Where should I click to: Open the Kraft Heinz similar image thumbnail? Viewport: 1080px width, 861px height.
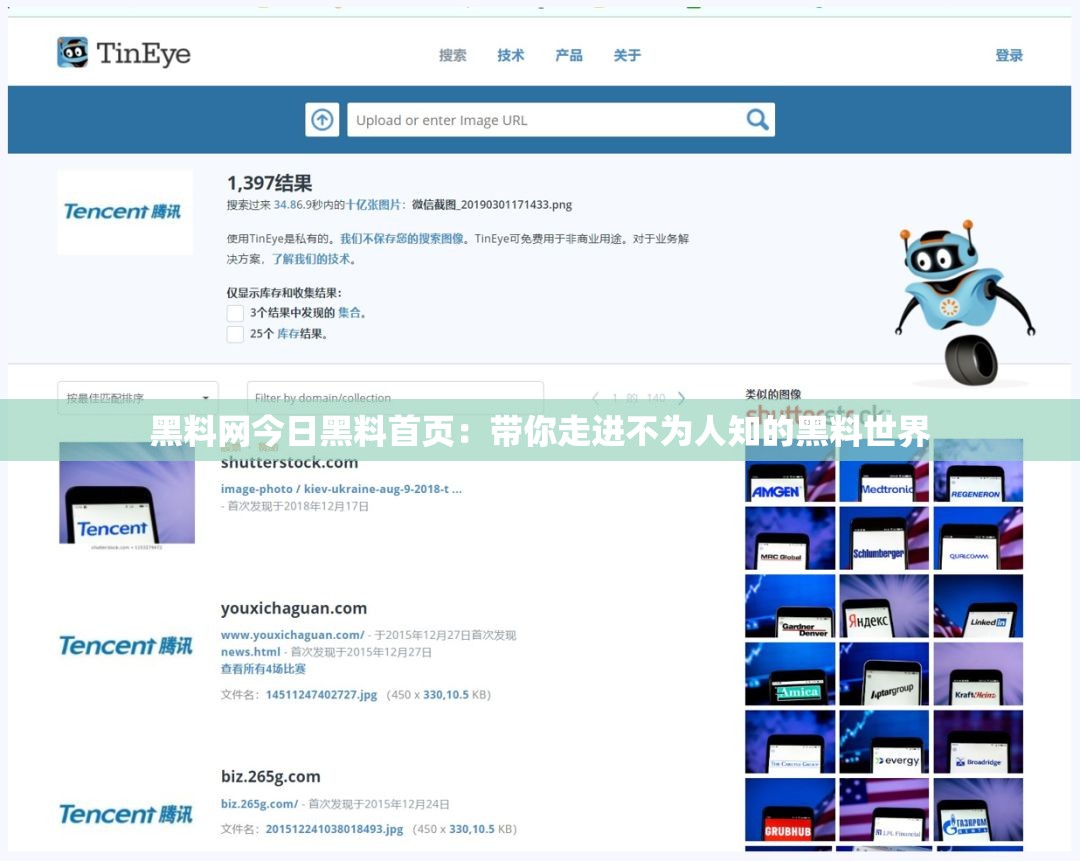[x=978, y=674]
